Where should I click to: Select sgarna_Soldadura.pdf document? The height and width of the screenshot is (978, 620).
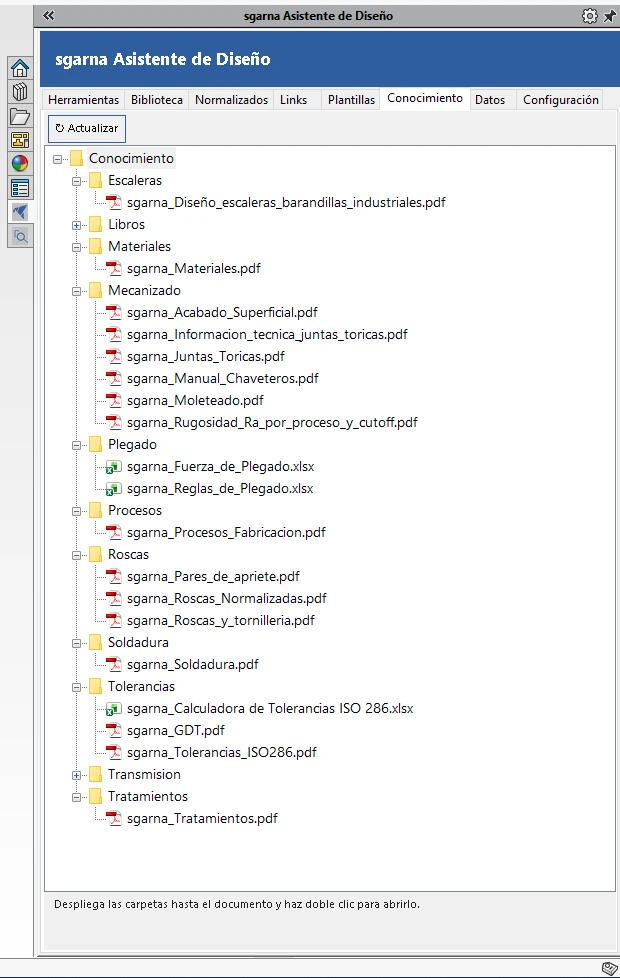(192, 664)
